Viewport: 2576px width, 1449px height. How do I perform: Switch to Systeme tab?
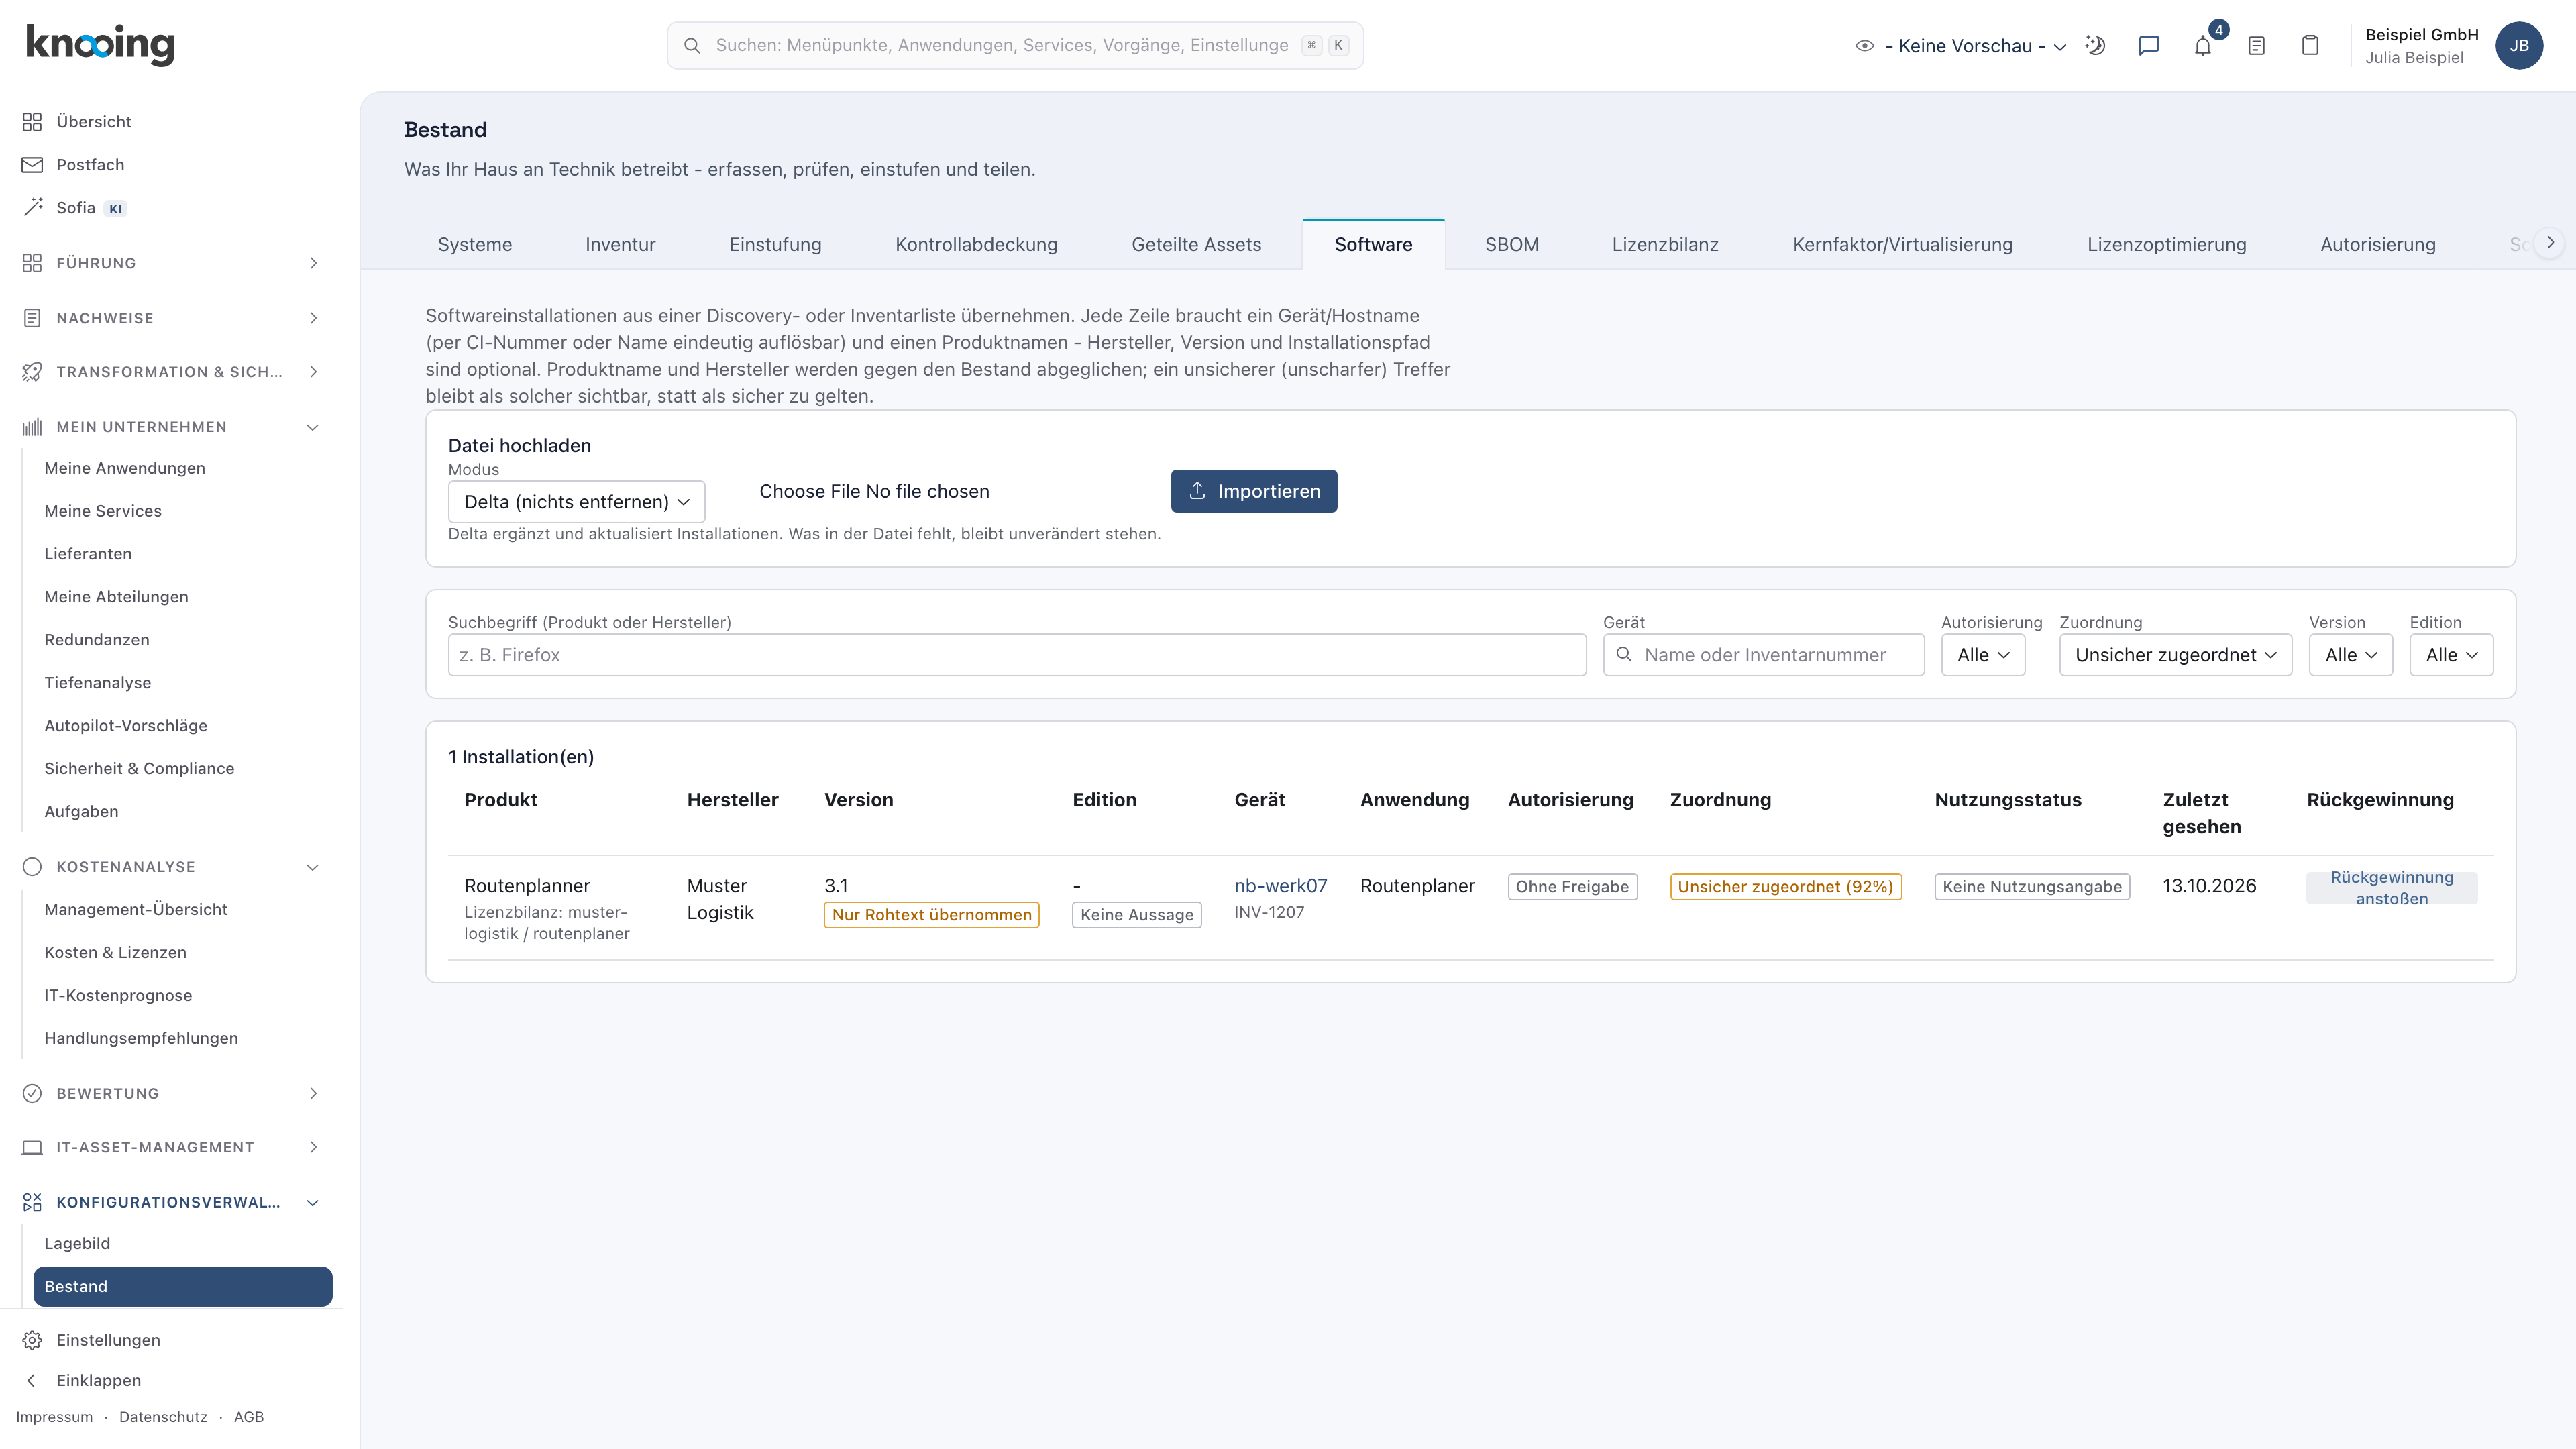click(474, 245)
